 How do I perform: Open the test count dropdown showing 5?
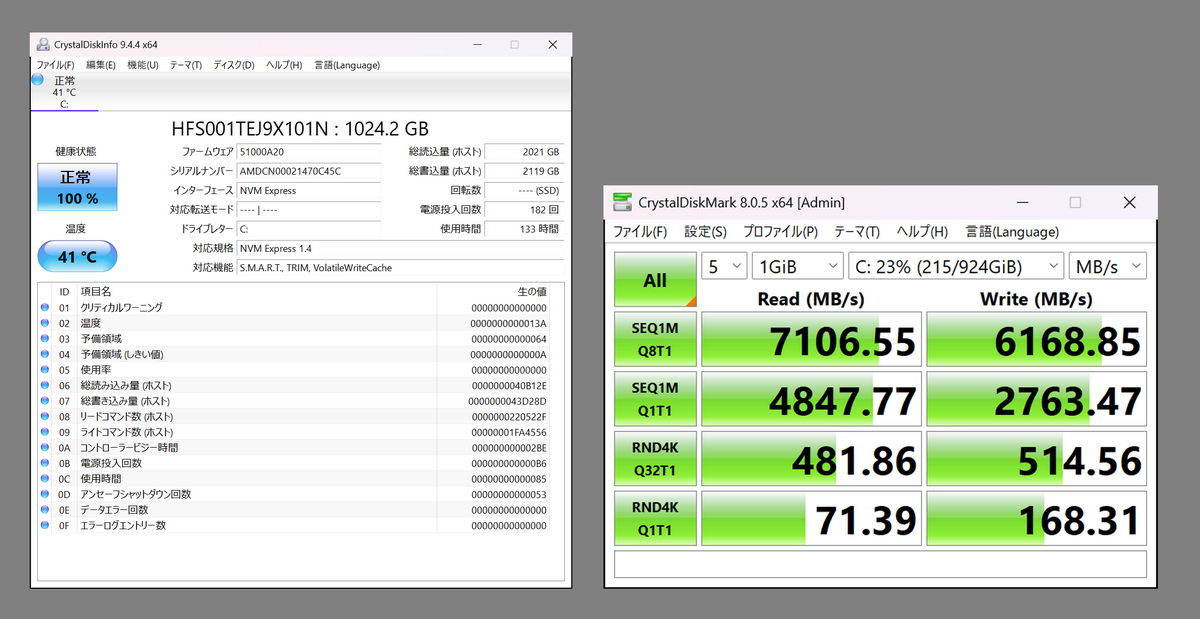[724, 266]
